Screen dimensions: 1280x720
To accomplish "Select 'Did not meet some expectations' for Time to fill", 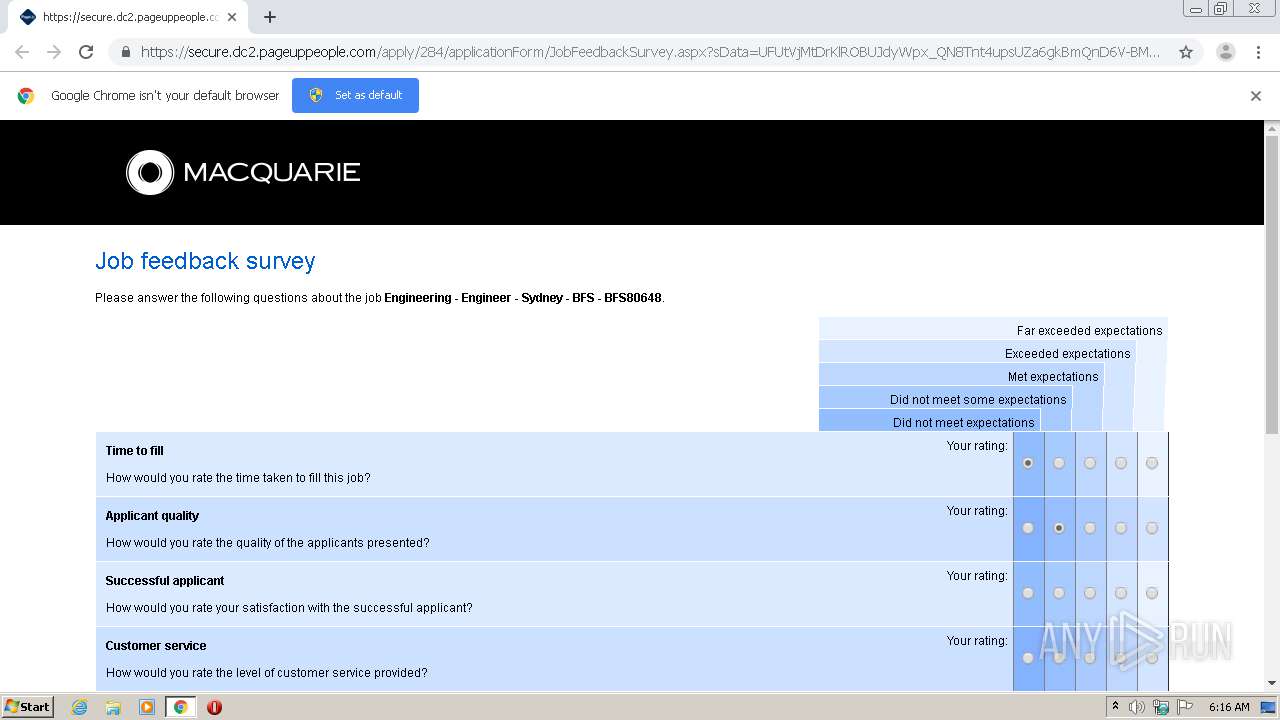I will click(1059, 463).
